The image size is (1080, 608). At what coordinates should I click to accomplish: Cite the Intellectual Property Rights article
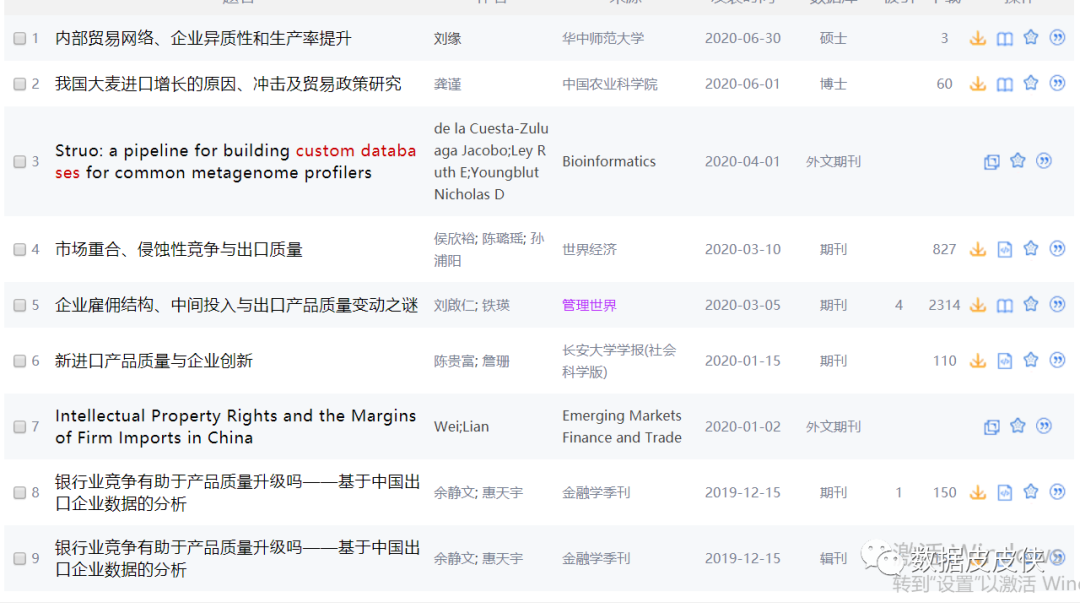[x=1044, y=426]
